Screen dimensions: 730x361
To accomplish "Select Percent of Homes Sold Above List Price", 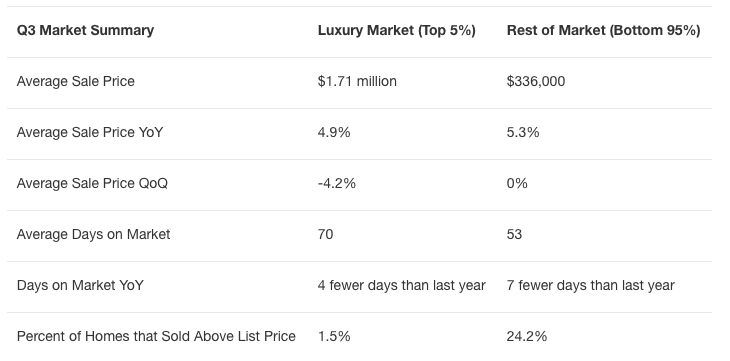I will point(156,336).
